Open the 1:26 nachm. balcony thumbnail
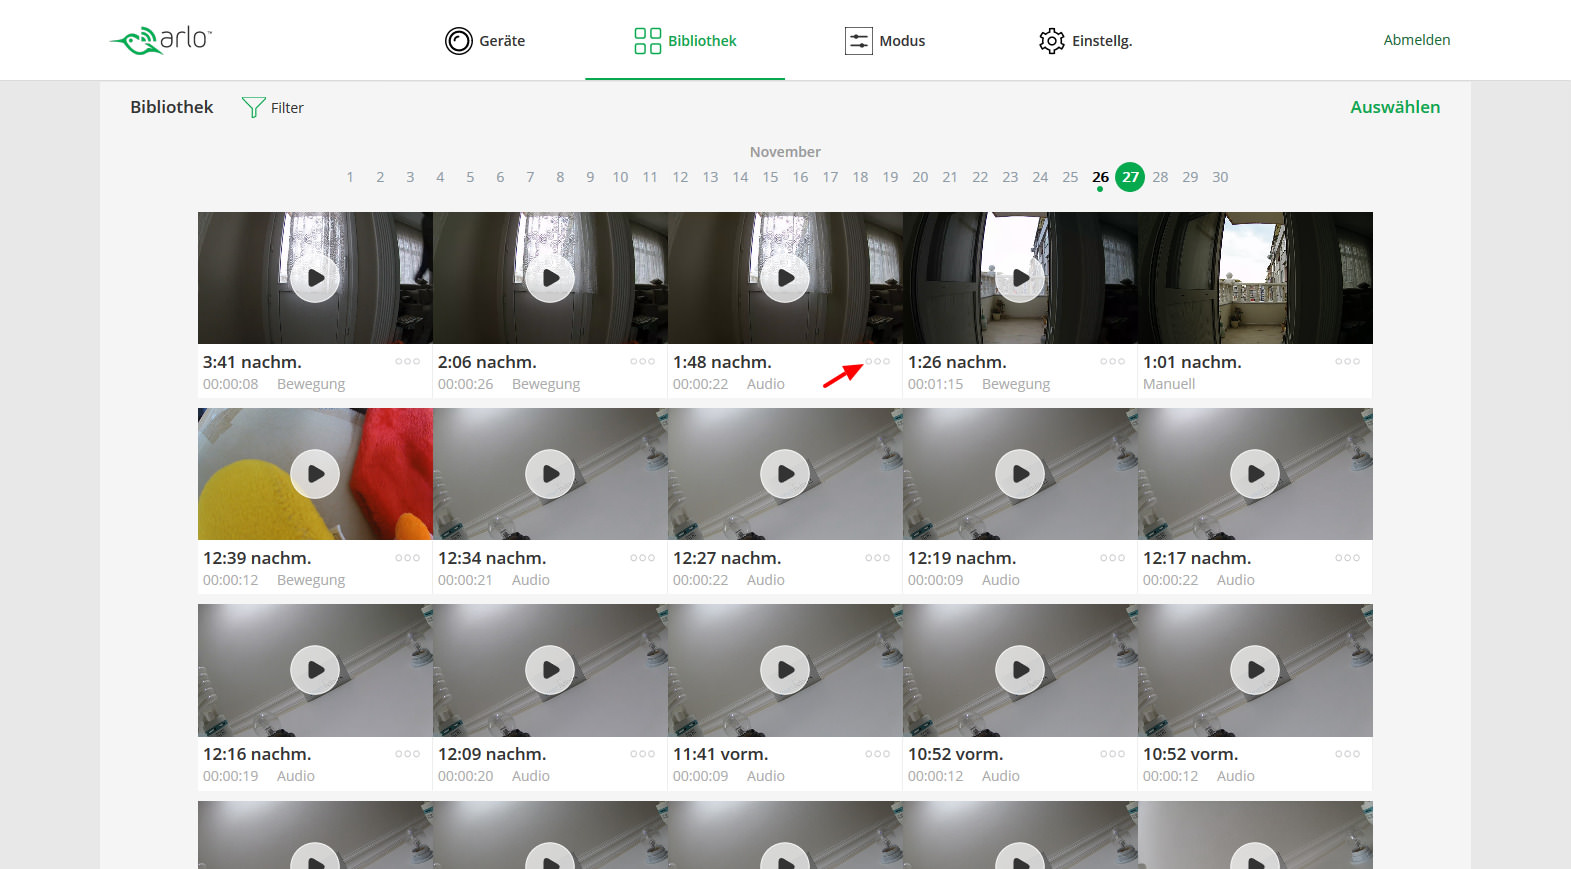Screen dimensions: 1571x869 coord(1020,278)
